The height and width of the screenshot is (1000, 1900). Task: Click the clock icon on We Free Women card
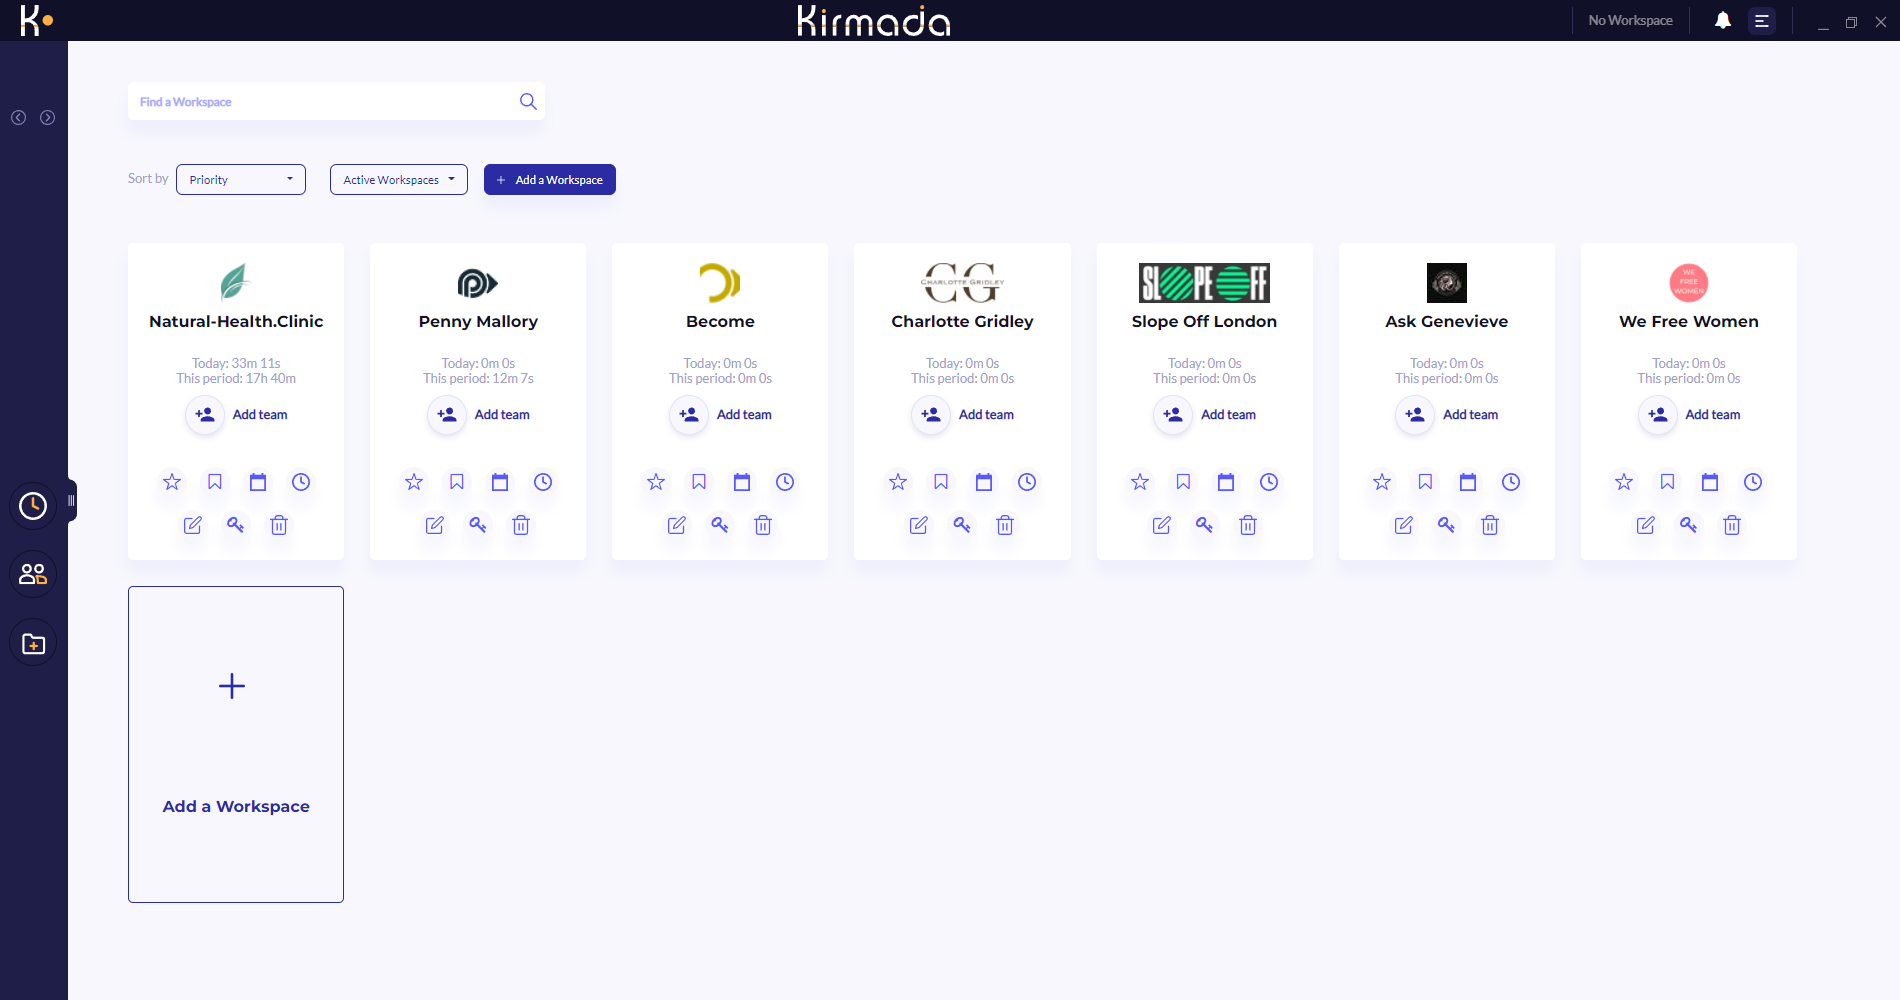1752,481
